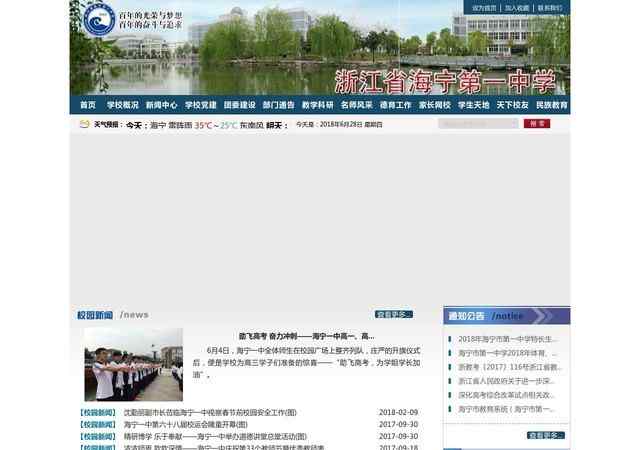Open the students lined up news photo
Viewport: 640px width, 450px height.
133,364
